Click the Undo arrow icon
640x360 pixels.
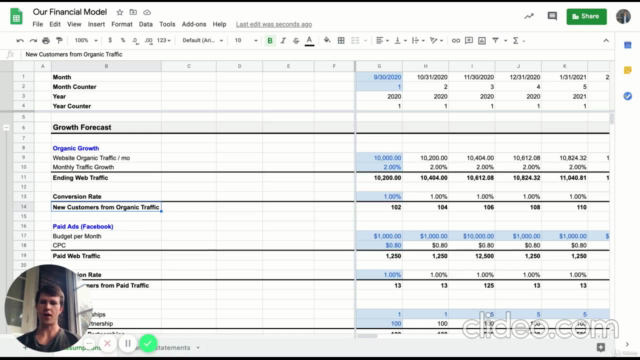[x=20, y=40]
